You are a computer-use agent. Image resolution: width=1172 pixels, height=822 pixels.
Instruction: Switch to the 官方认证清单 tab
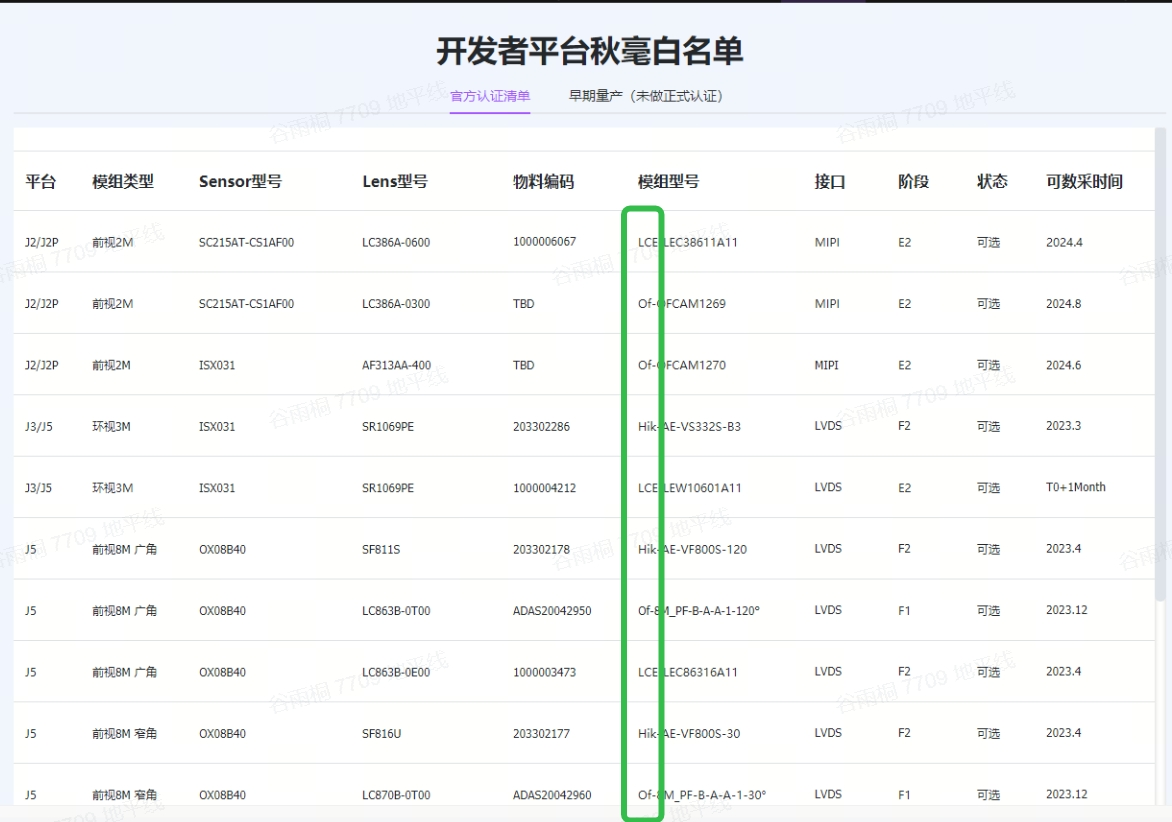tap(490, 96)
